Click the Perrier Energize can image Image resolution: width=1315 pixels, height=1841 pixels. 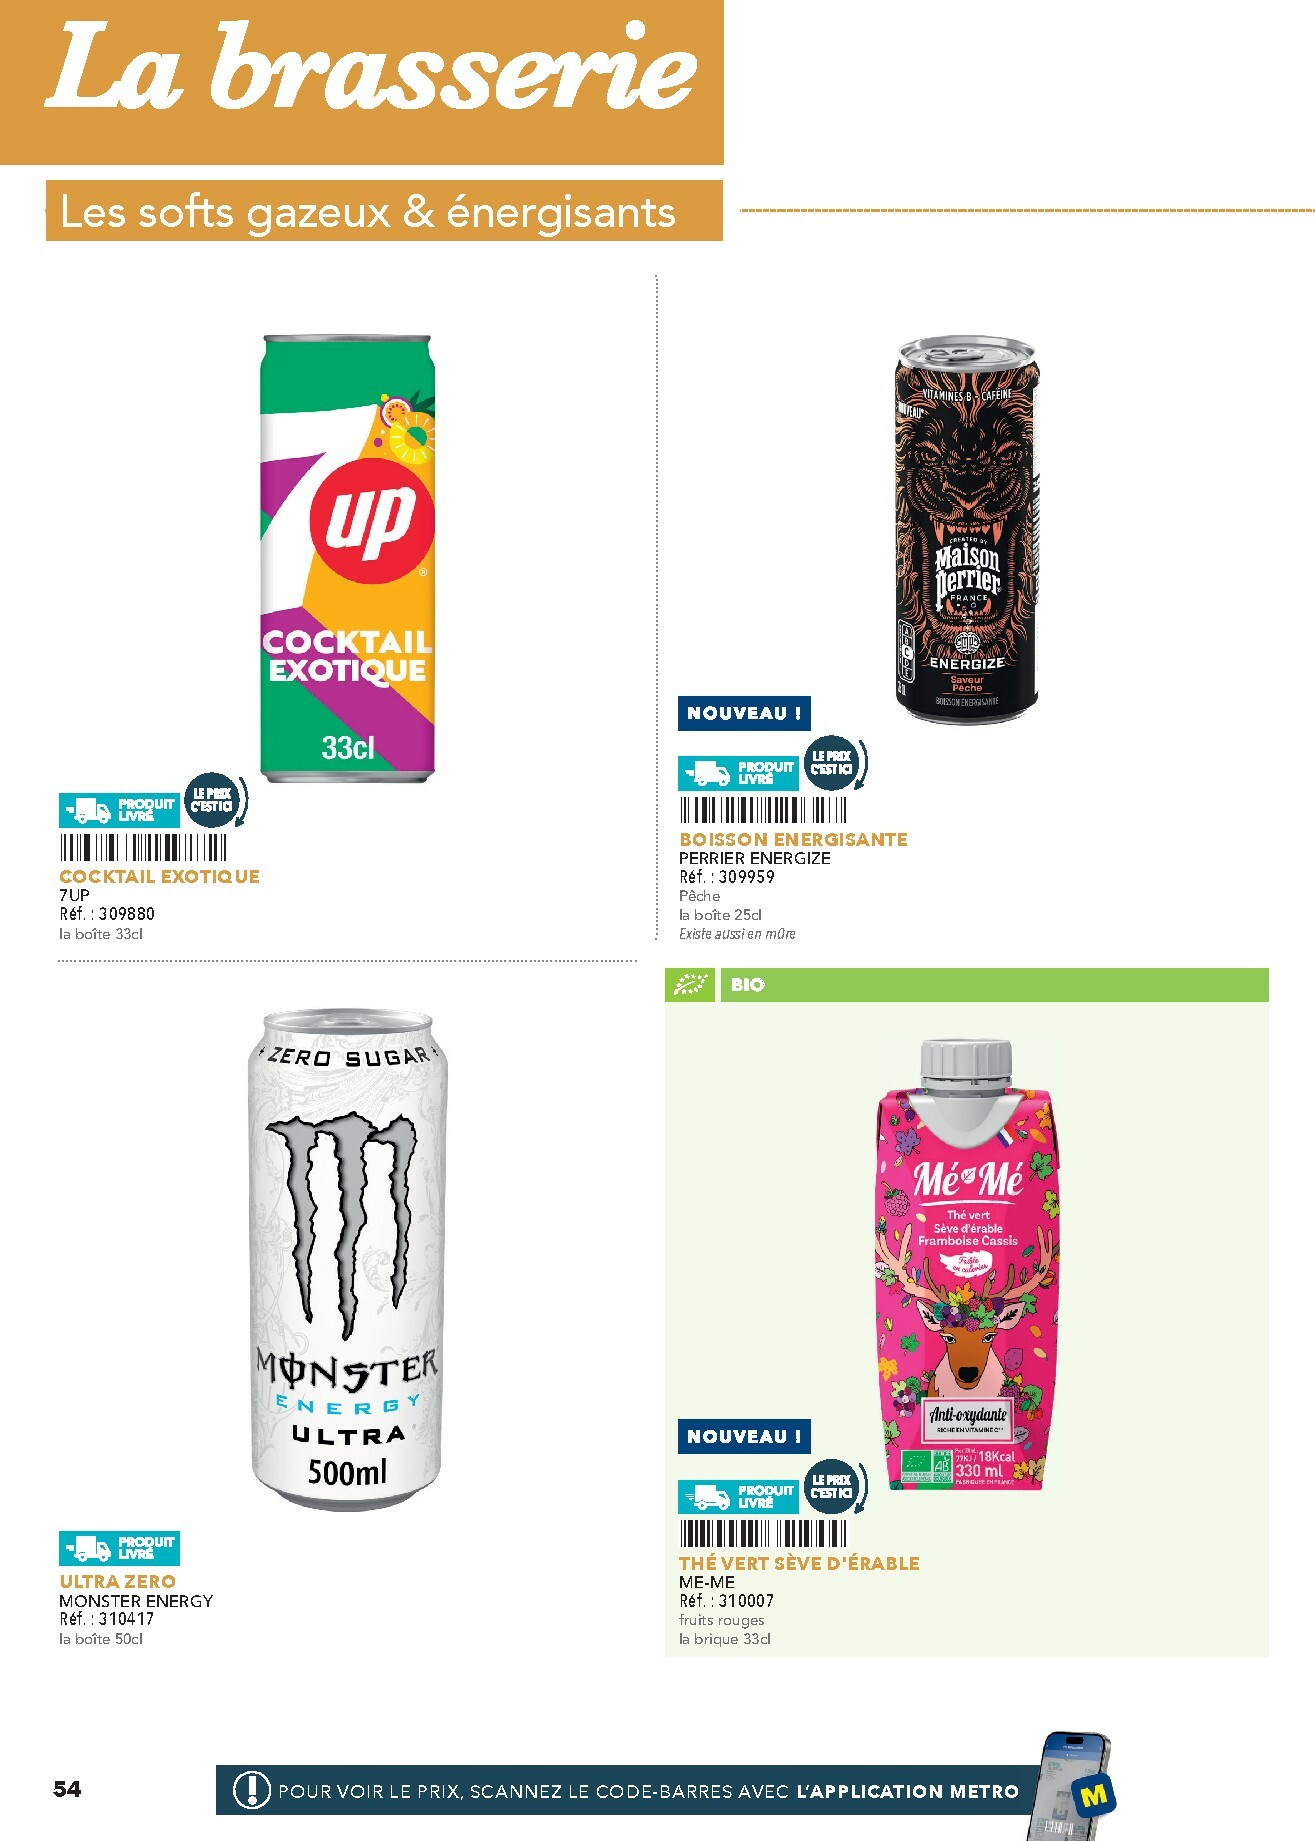pos(966,530)
